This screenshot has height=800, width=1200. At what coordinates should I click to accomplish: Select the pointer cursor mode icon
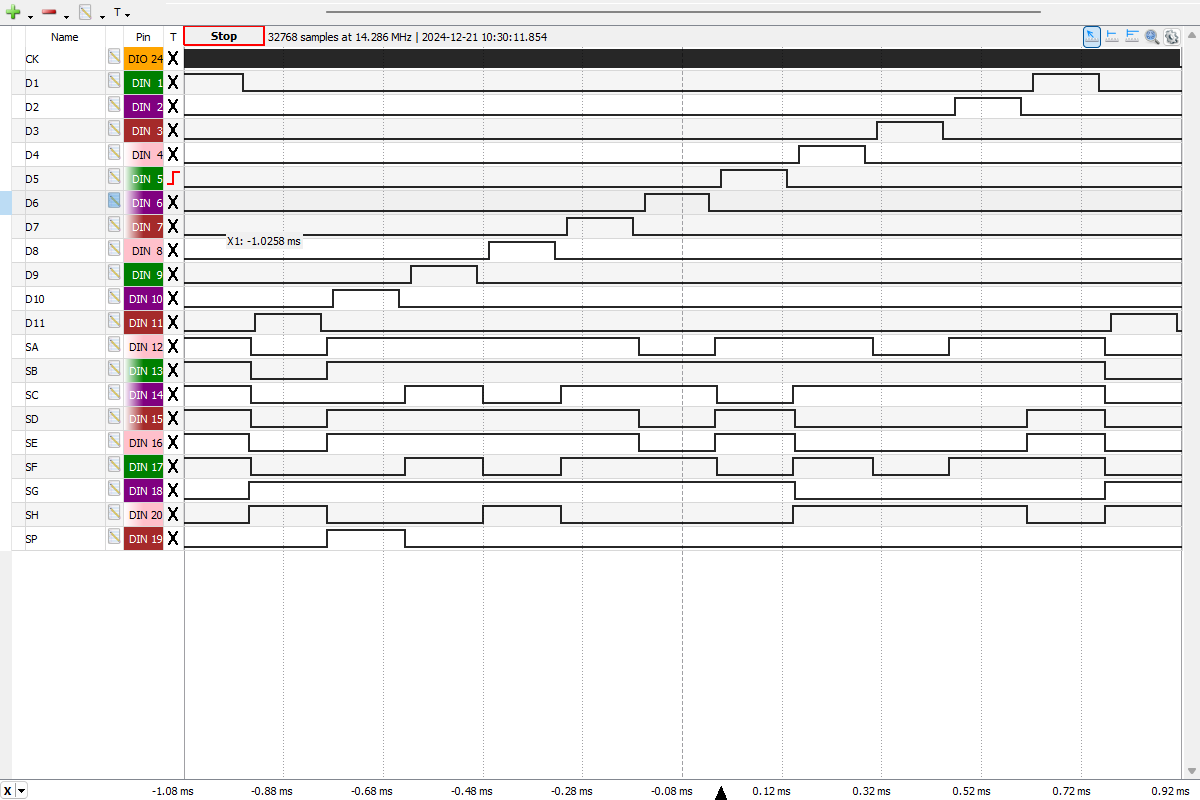[1092, 37]
